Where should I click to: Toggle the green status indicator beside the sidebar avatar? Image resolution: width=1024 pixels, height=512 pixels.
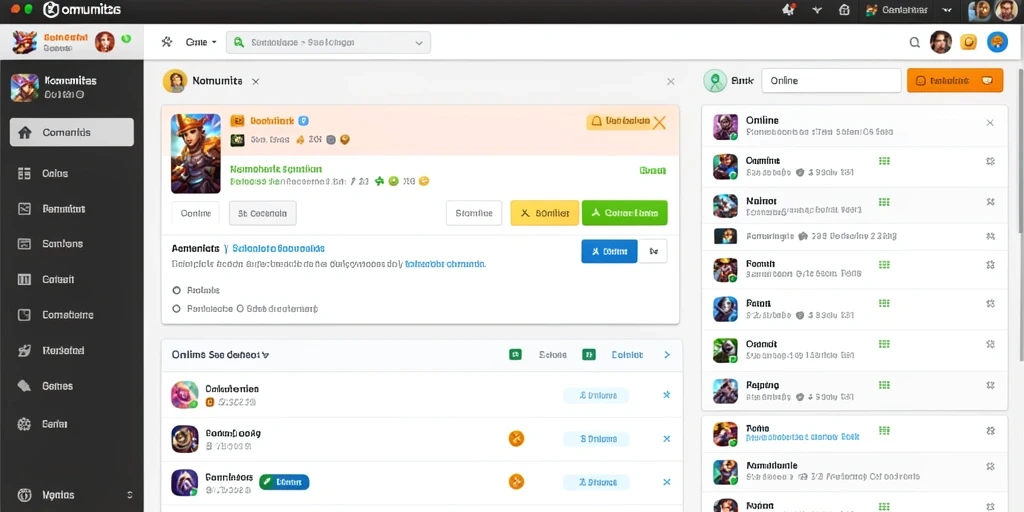126,39
